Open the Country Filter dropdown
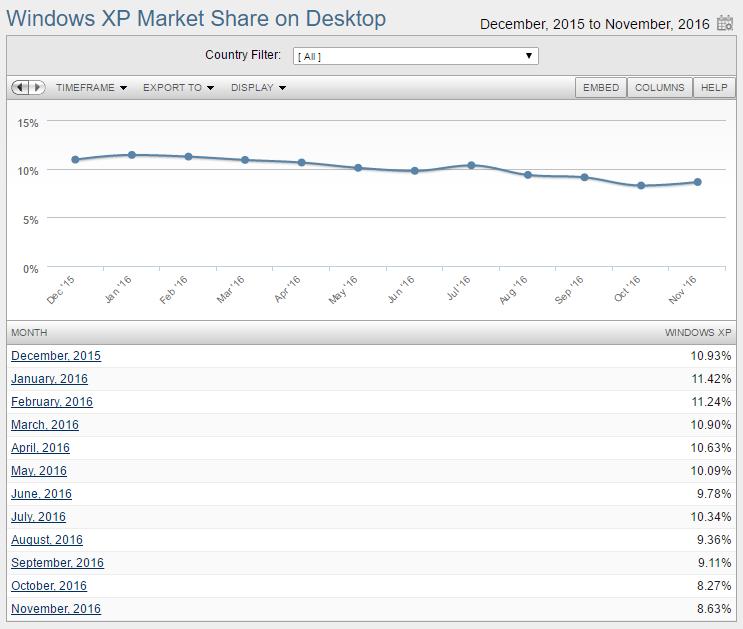 (x=415, y=56)
